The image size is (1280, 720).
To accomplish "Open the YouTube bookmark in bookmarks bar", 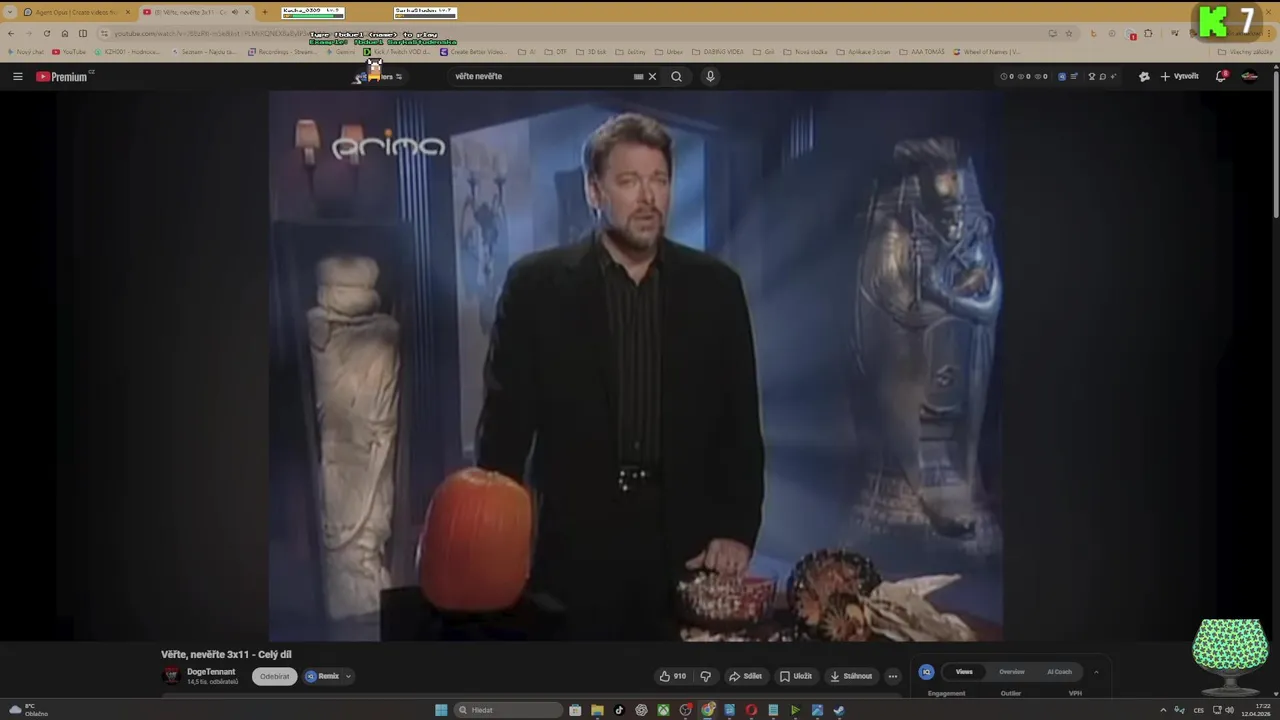I will click(x=69, y=52).
